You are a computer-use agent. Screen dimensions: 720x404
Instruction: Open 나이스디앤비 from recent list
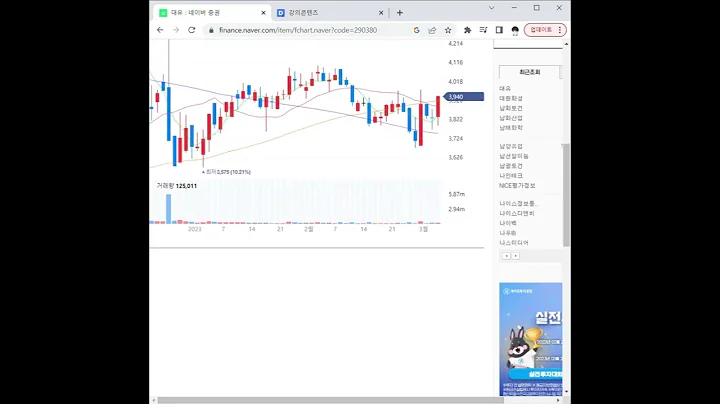[x=517, y=213]
